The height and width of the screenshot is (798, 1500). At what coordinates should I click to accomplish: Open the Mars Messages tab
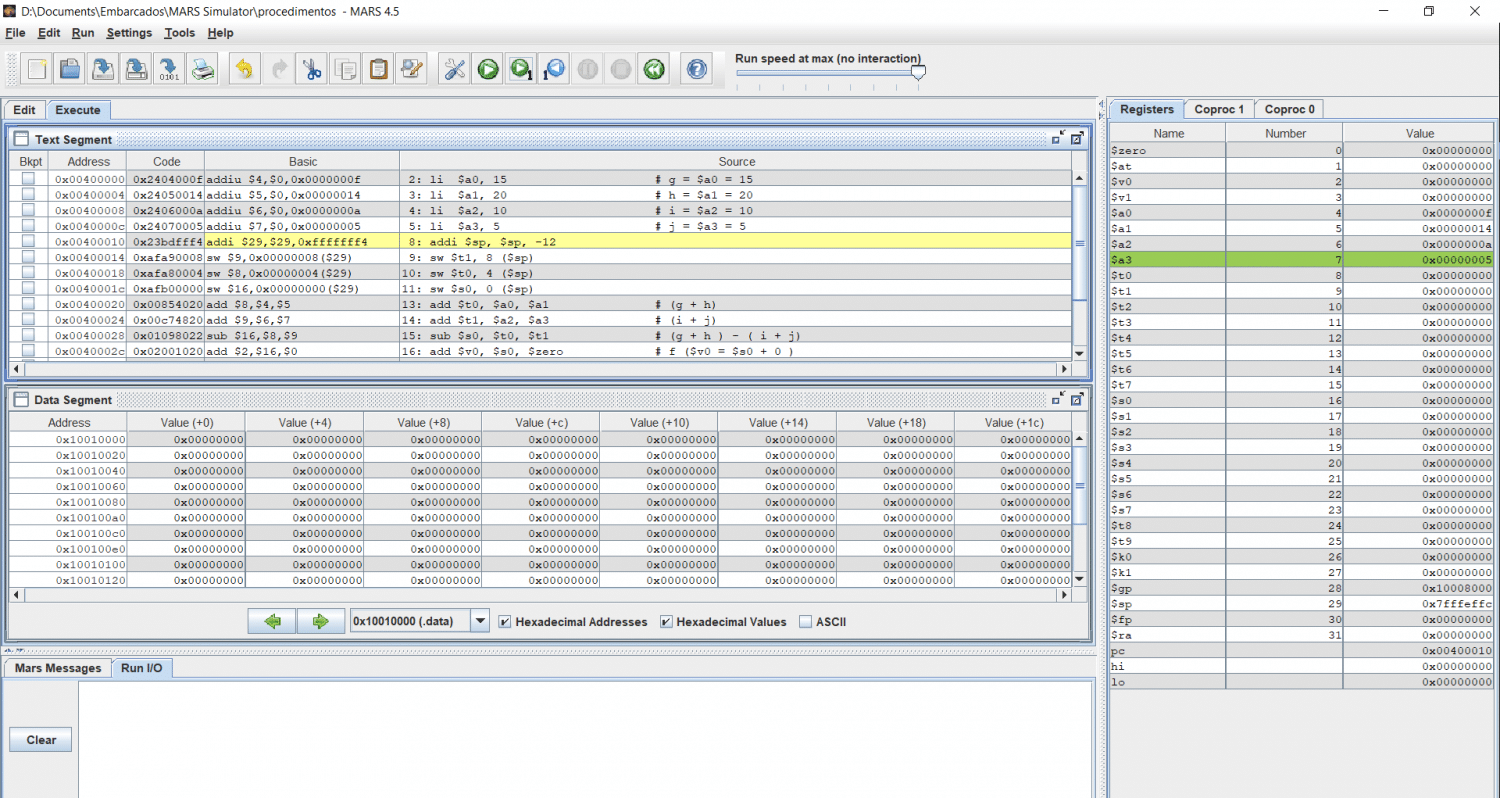click(x=58, y=668)
